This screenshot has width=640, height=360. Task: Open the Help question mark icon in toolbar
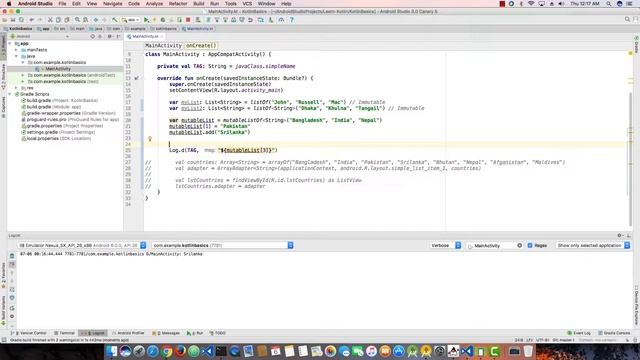click(292, 20)
